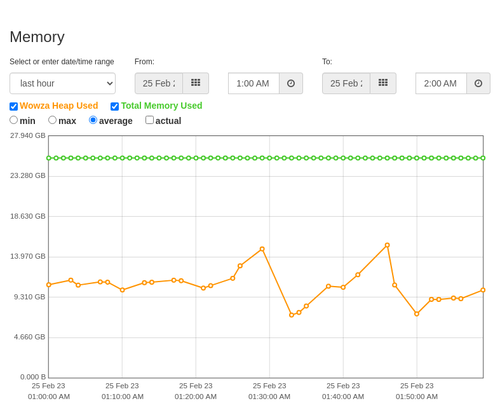Click the From time field showing 1:00 AM

(254, 83)
